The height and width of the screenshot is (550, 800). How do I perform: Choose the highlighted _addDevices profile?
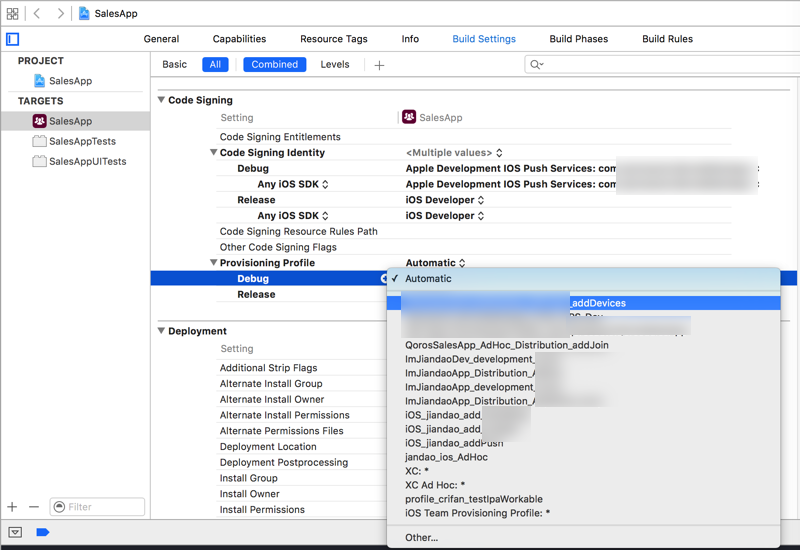click(584, 303)
